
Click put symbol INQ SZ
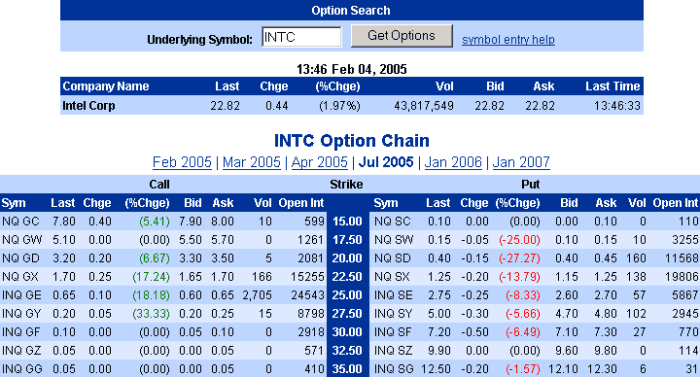pos(393,351)
